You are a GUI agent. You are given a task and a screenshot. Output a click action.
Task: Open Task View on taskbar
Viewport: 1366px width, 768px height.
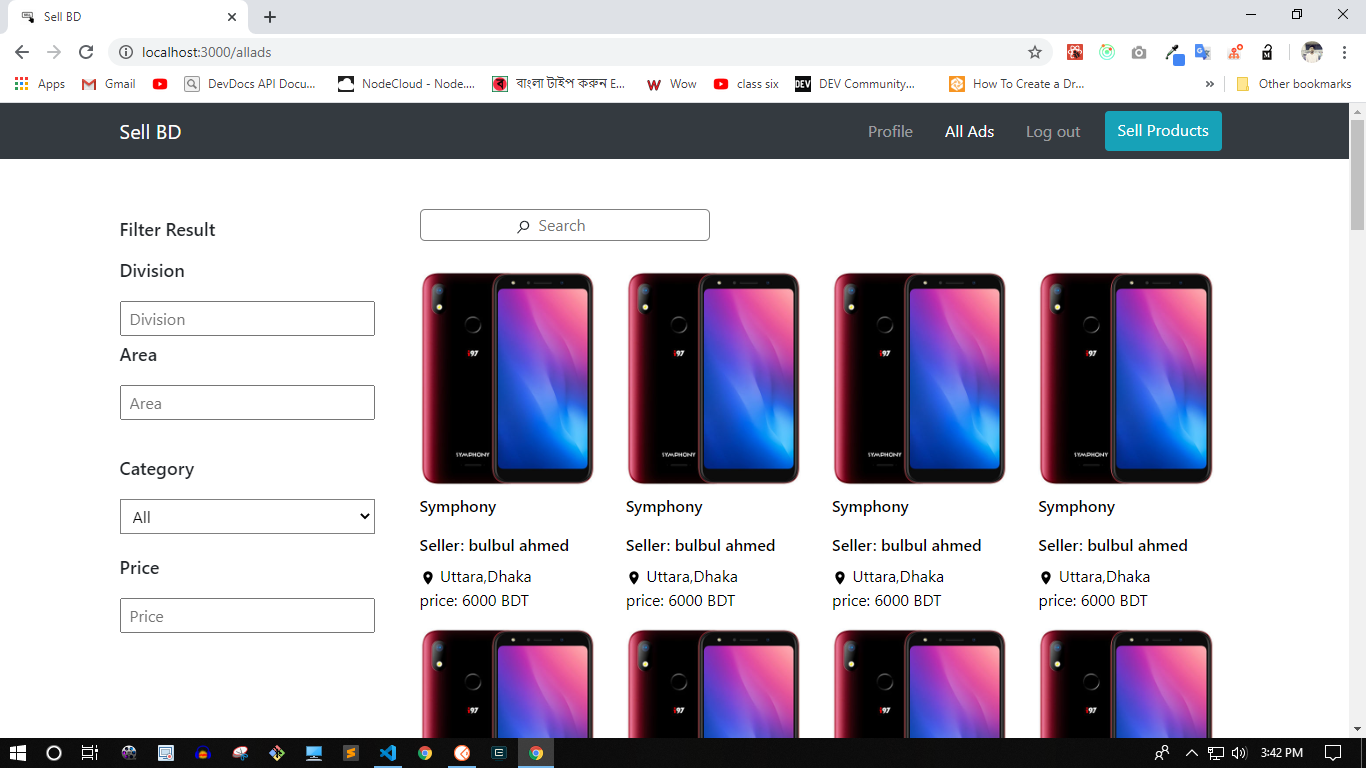pos(90,753)
